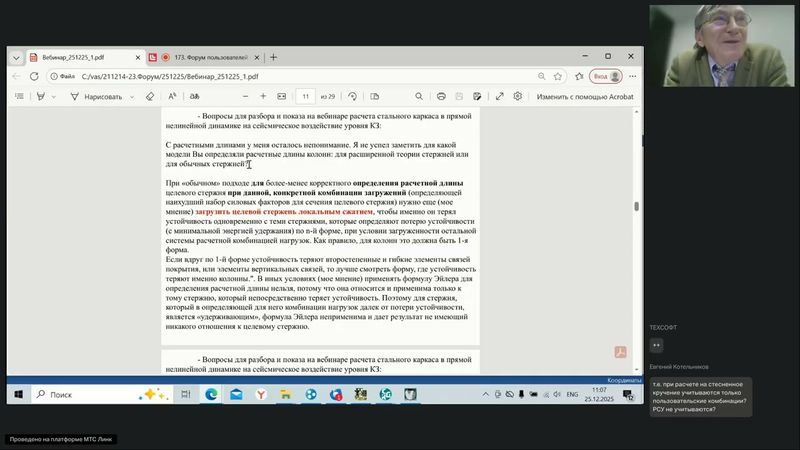
Task: Rotate the PDF page
Action: 352,96
